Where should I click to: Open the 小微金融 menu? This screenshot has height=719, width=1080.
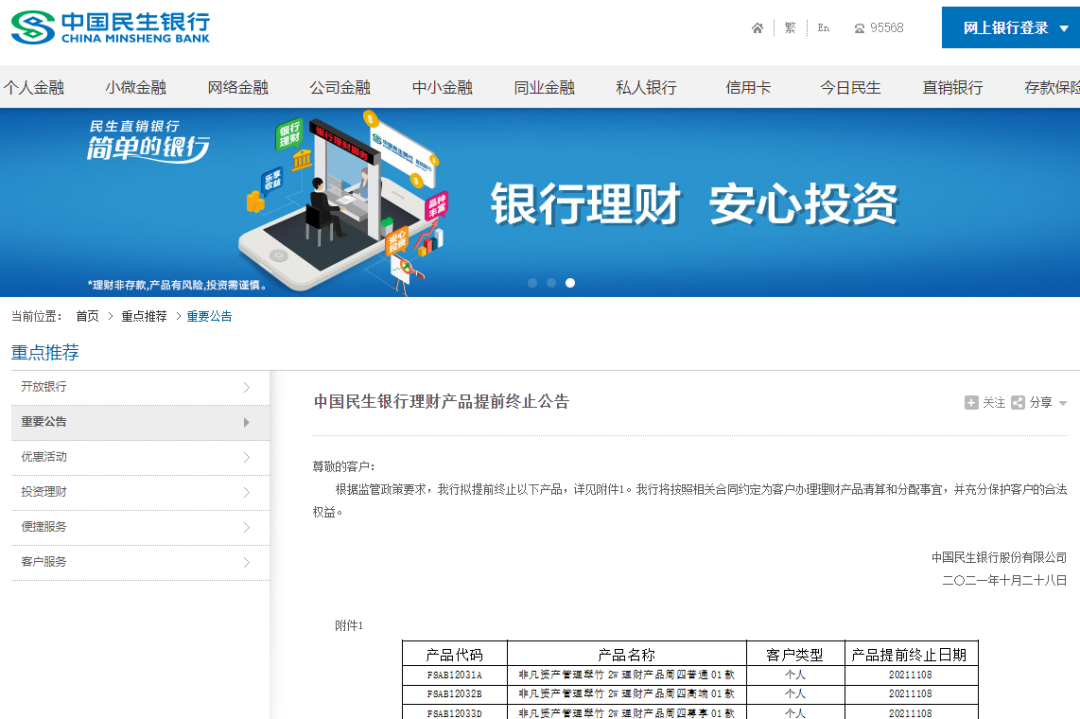tap(136, 87)
